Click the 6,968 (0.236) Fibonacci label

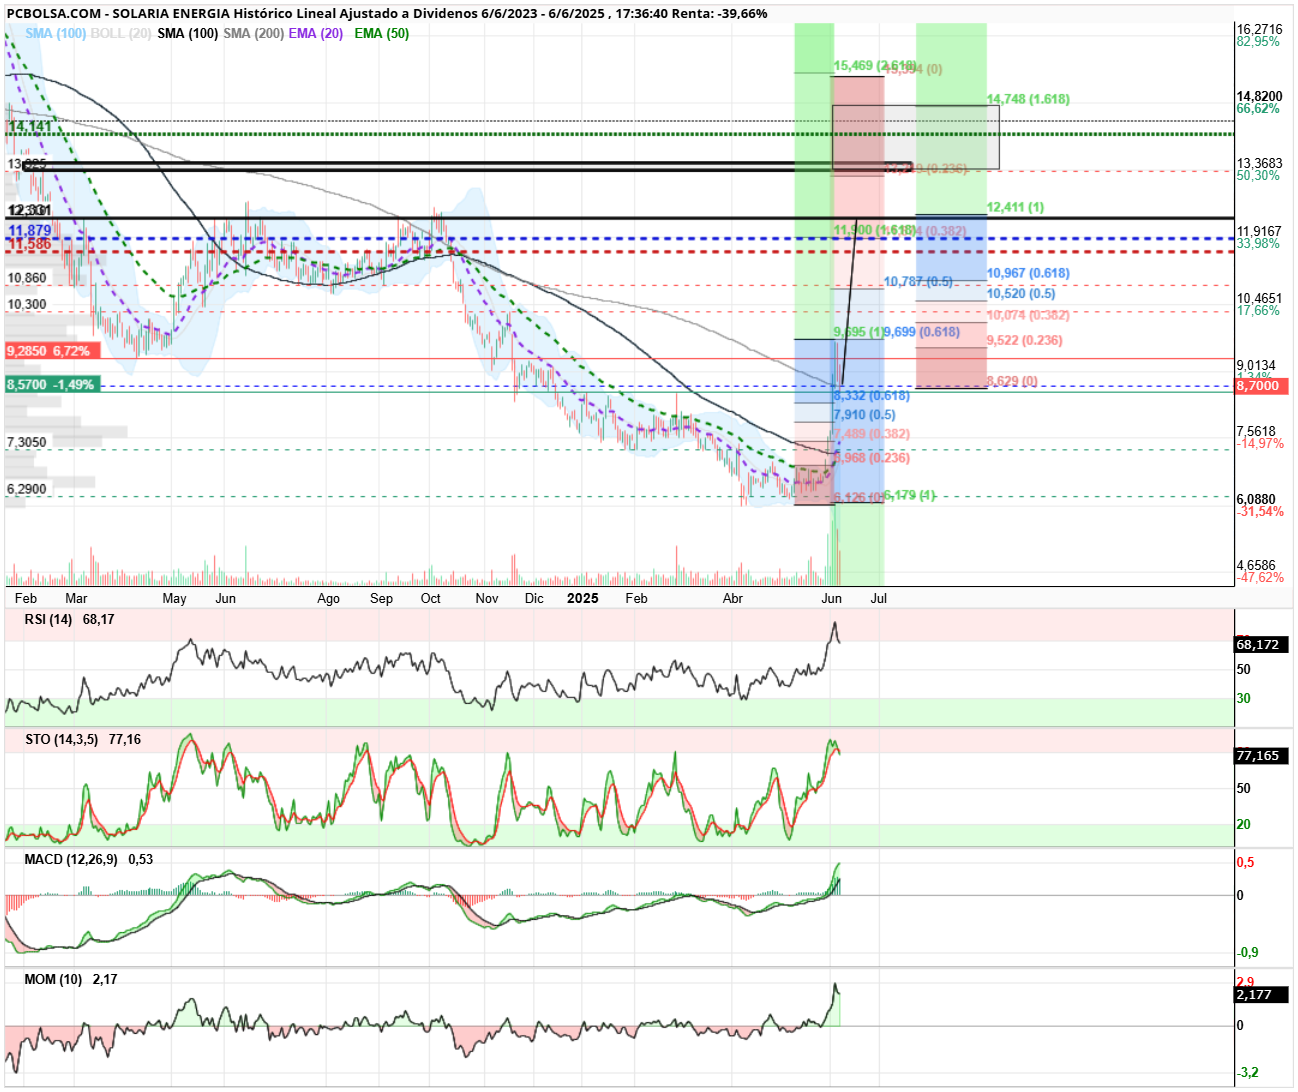872,458
